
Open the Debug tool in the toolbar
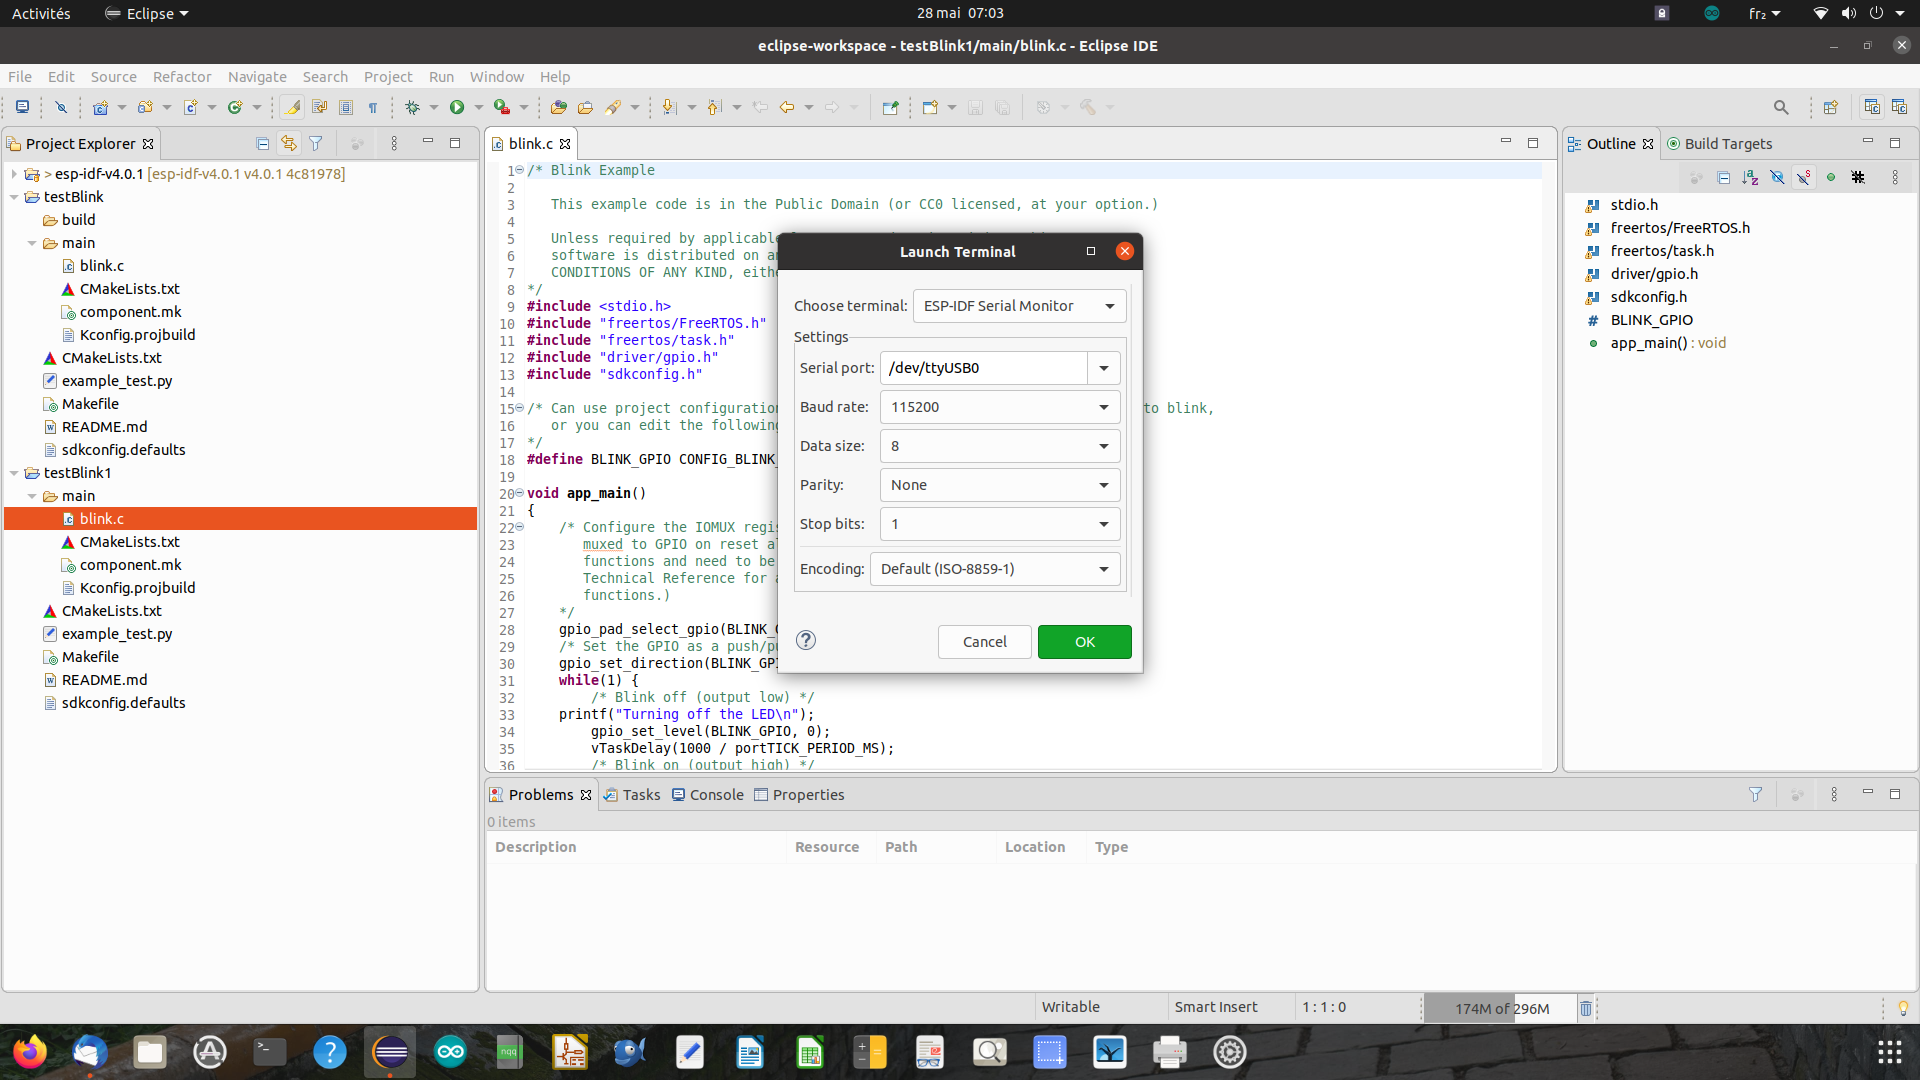click(x=413, y=107)
